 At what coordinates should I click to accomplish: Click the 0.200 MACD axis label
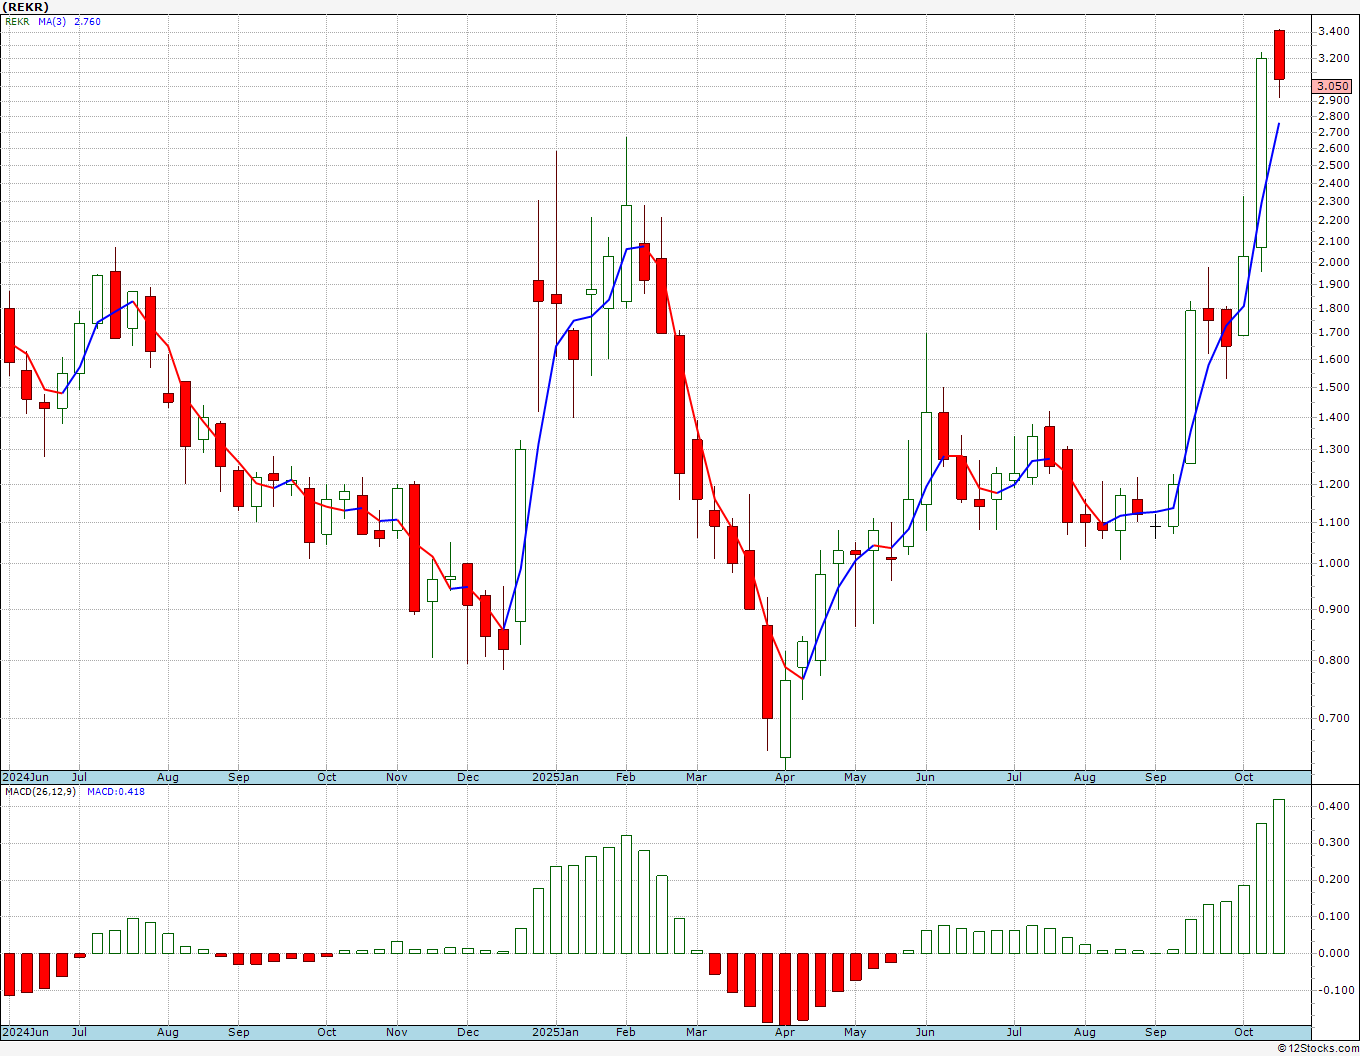pos(1334,881)
